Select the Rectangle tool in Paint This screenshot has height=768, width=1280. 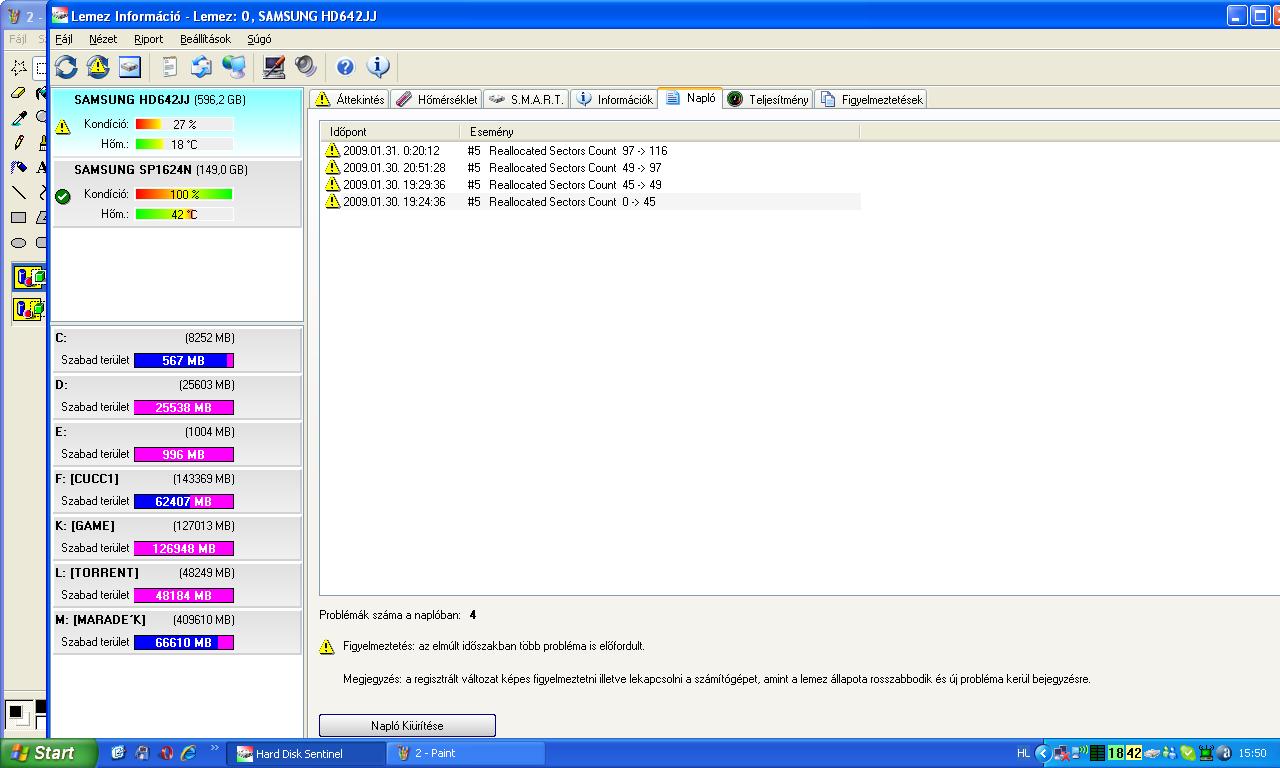pyautogui.click(x=18, y=218)
